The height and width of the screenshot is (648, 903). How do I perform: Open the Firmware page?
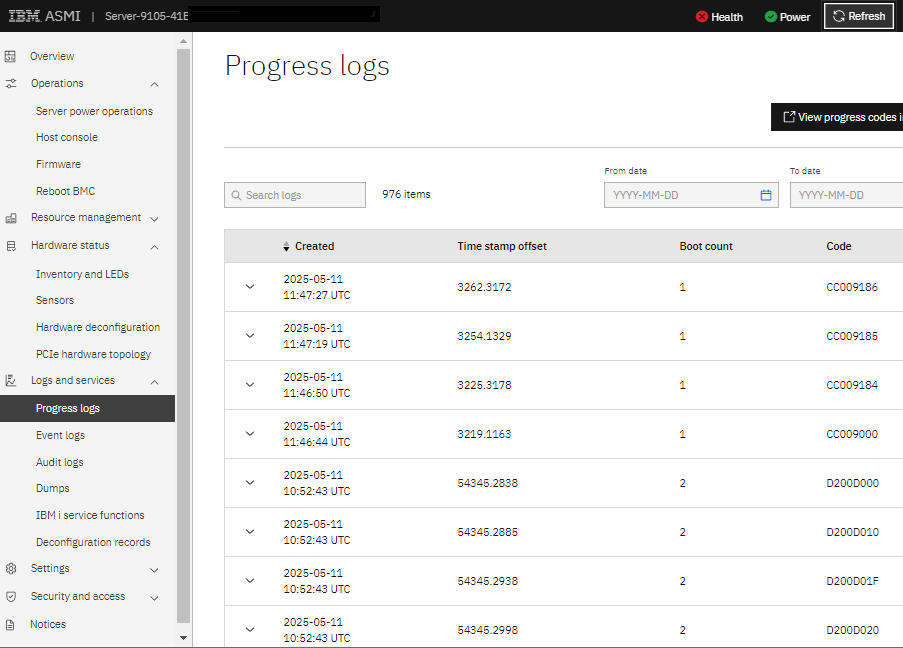[x=58, y=164]
